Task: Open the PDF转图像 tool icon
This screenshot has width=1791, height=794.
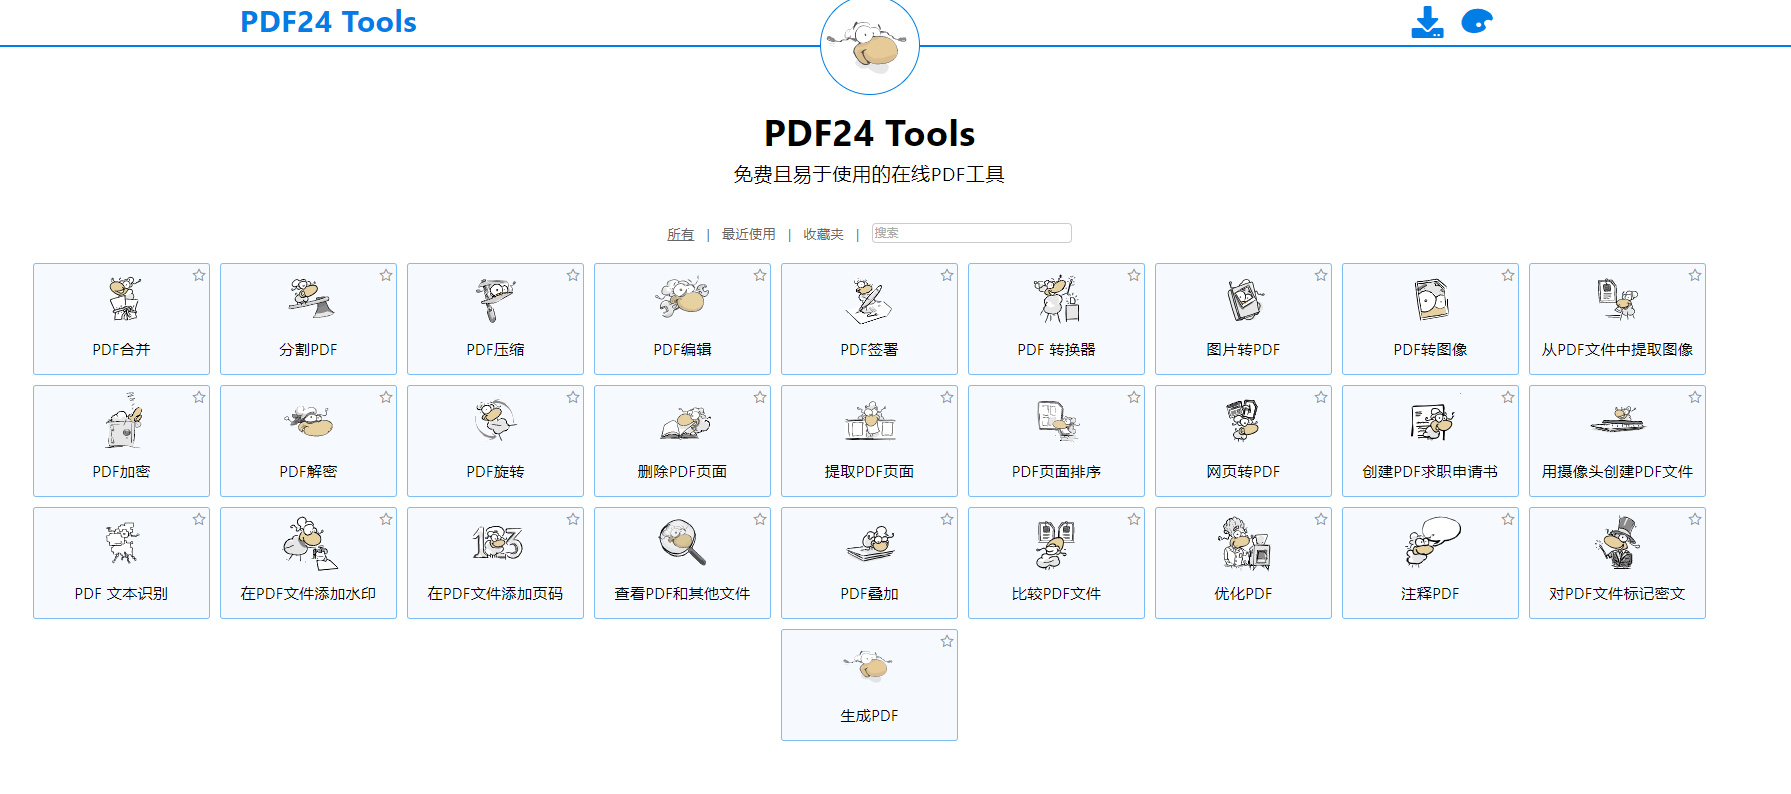Action: coord(1431,299)
